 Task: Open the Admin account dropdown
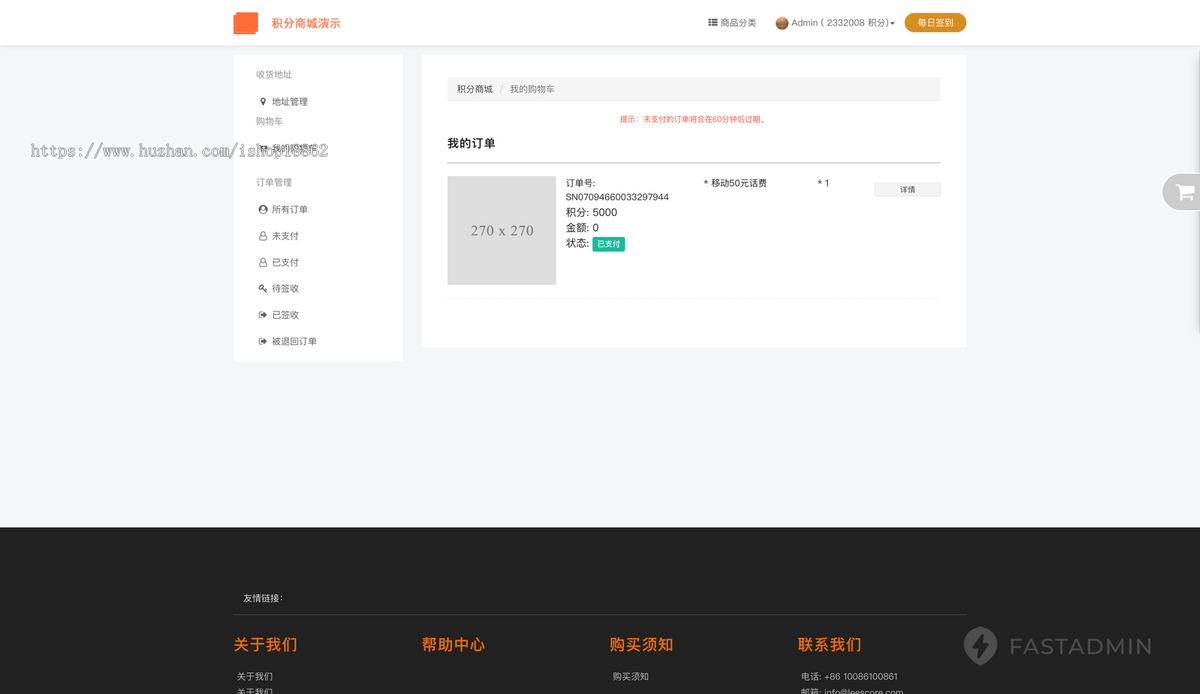click(x=840, y=22)
